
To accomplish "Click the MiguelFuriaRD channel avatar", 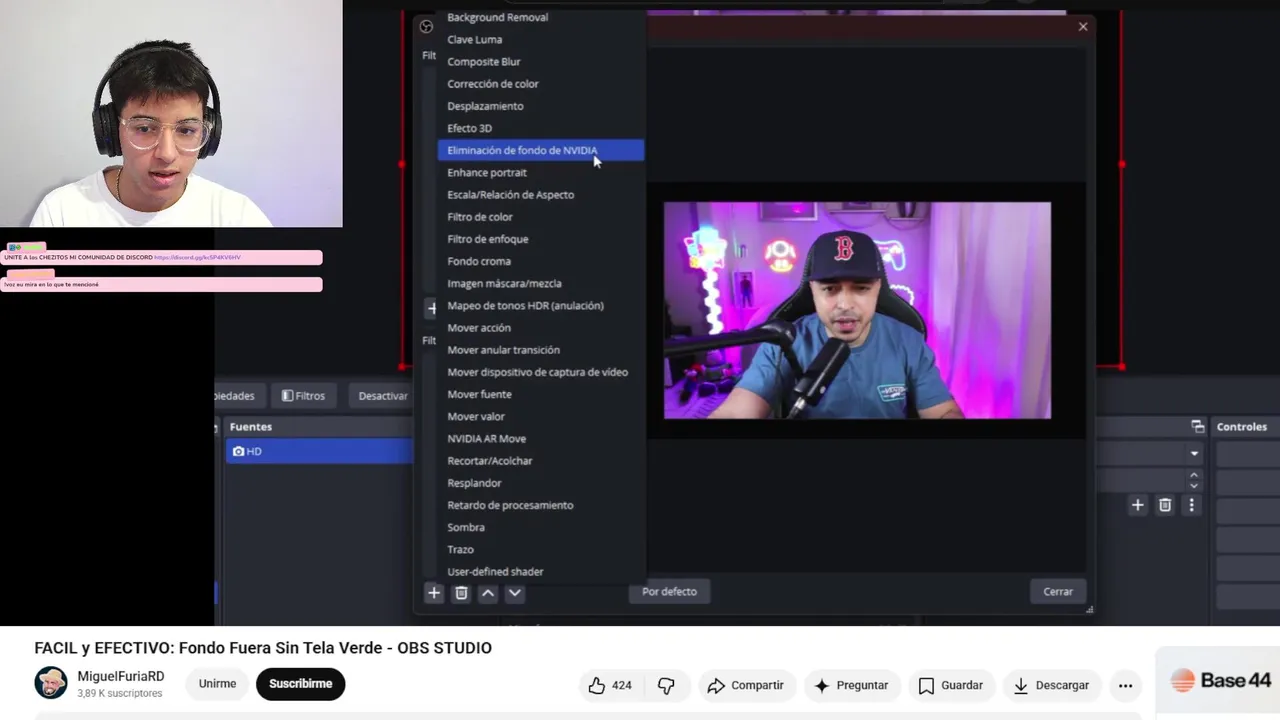I will pyautogui.click(x=51, y=683).
